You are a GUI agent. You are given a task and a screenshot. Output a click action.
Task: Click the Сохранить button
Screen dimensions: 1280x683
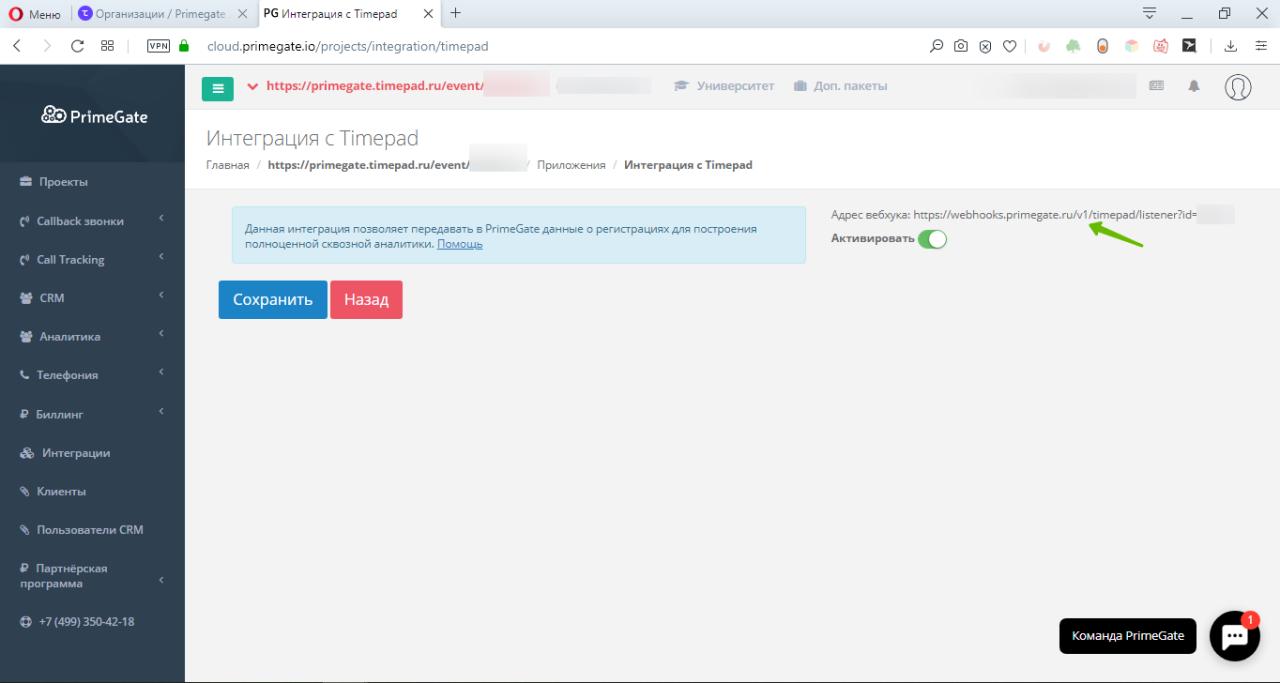[x=273, y=300]
